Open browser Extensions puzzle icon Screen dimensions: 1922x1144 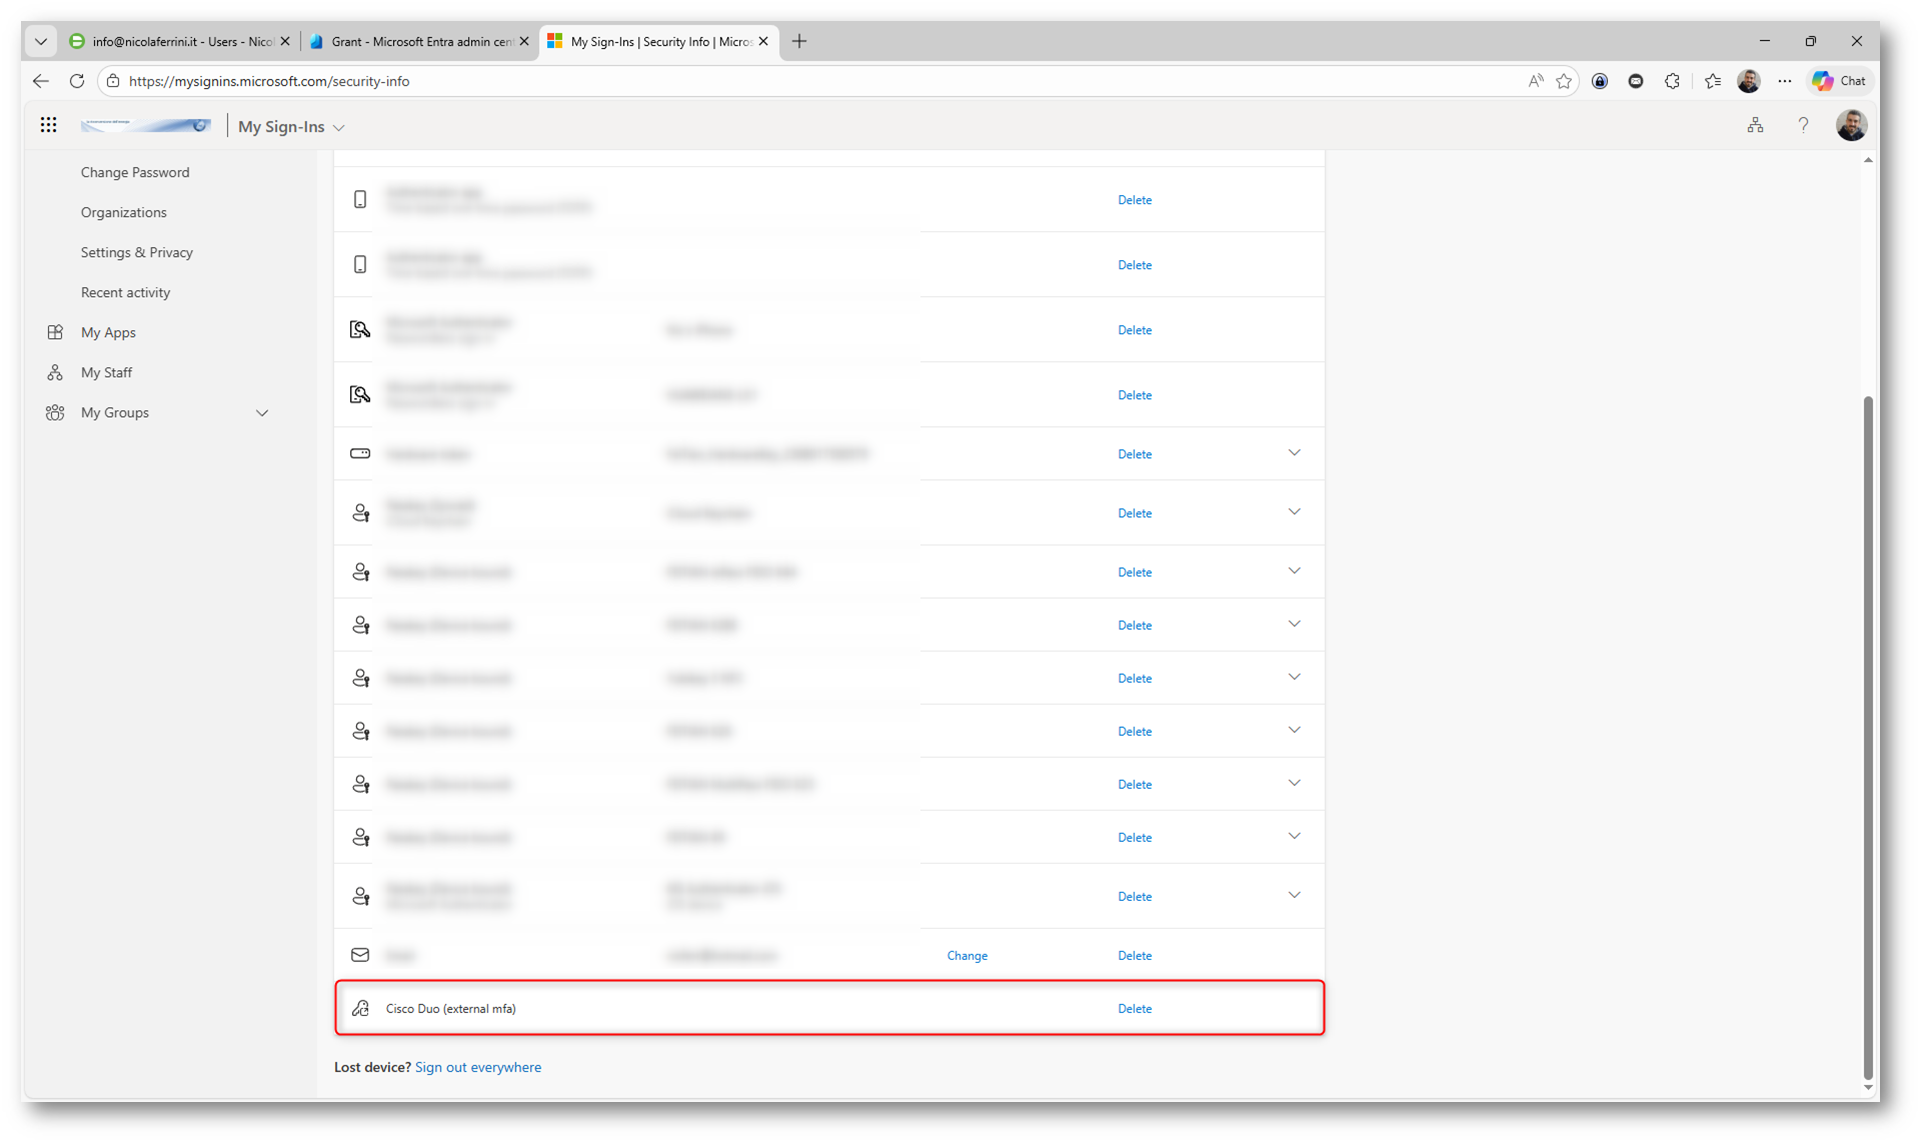1672,81
